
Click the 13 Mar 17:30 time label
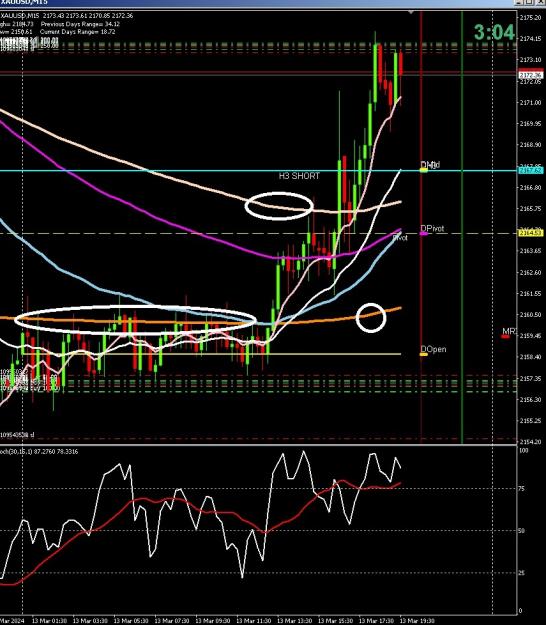click(376, 621)
